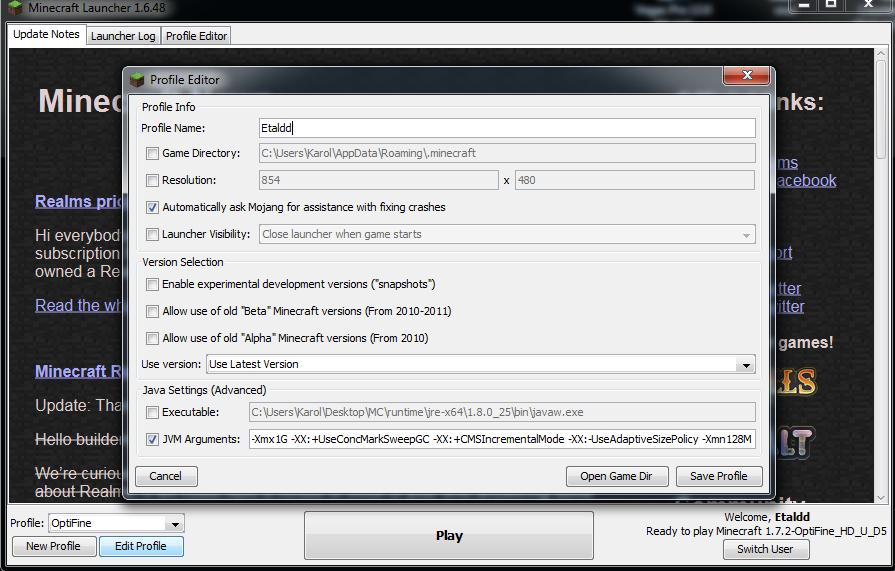Uncheck the JVM Arguments checkbox
This screenshot has height=571, width=895.
(x=152, y=439)
